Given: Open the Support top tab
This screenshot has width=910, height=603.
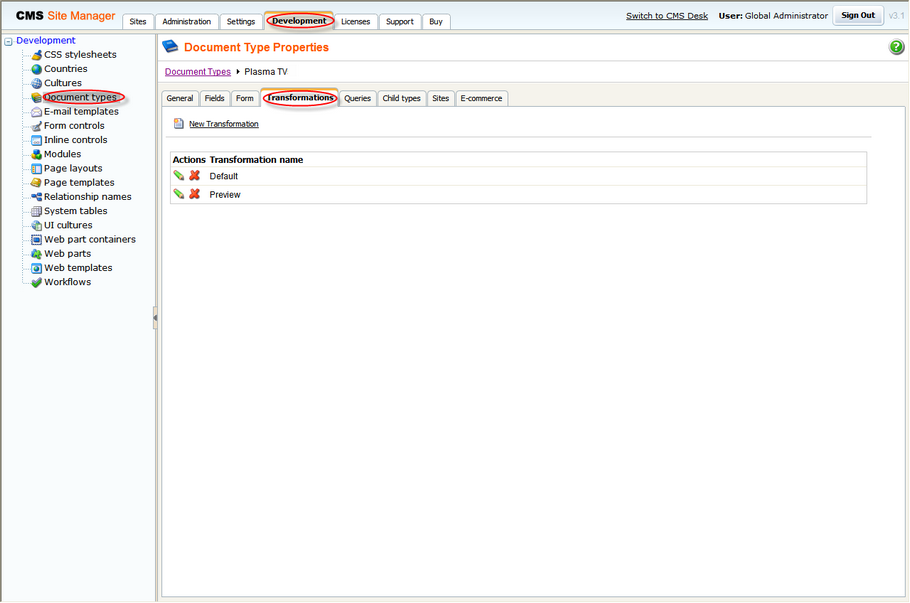Looking at the screenshot, I should [400, 21].
